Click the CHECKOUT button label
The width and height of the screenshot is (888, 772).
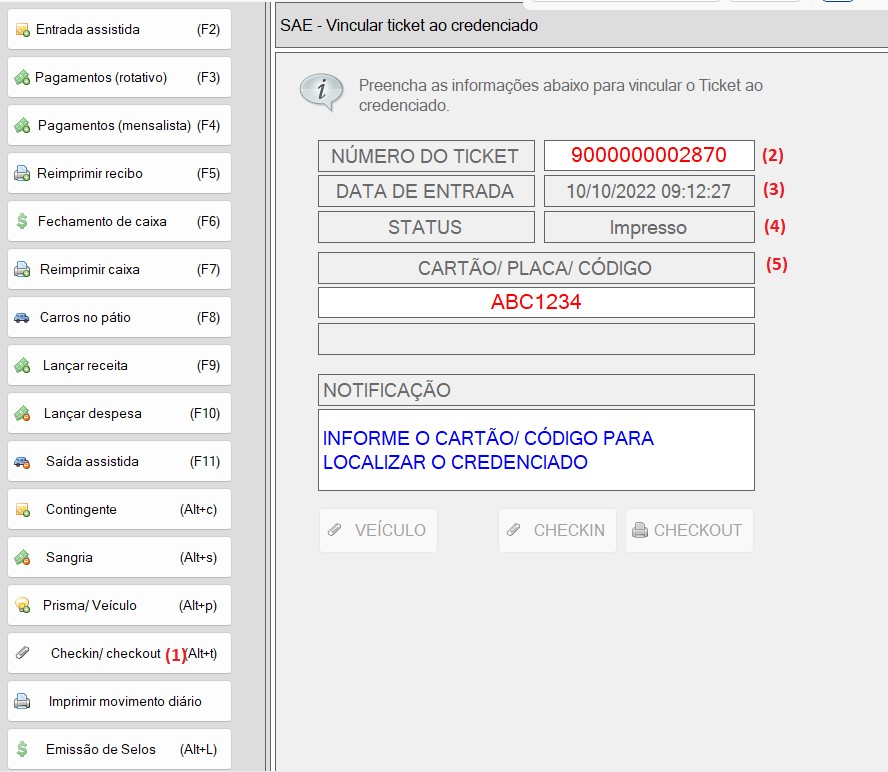point(698,530)
